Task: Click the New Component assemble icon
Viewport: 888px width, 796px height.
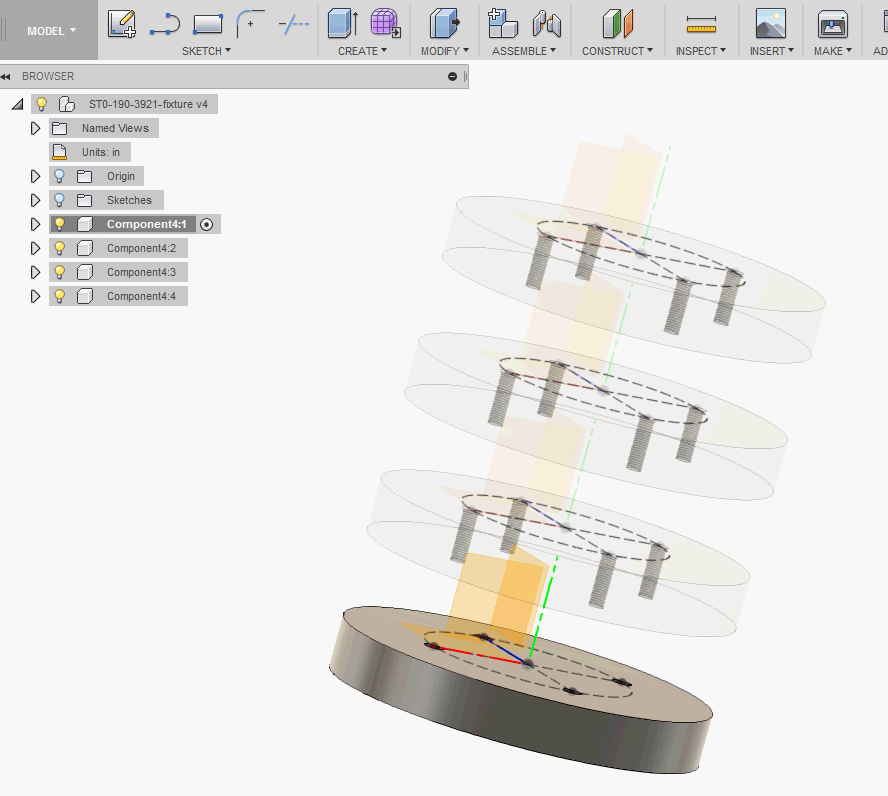Action: click(x=502, y=24)
